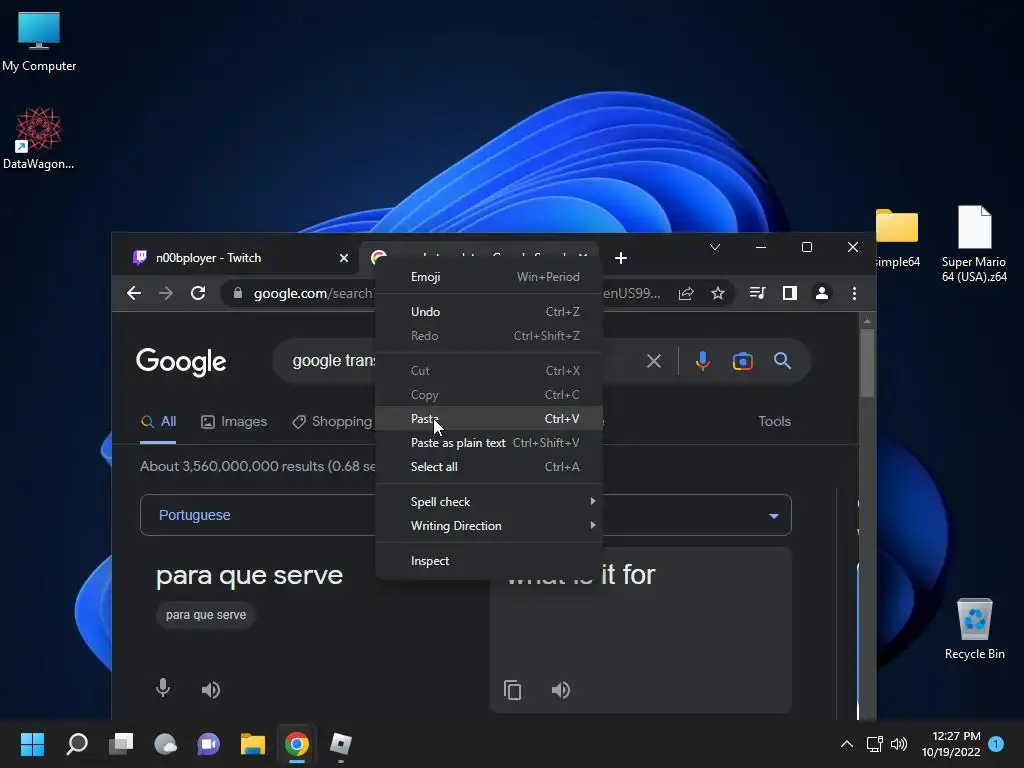The image size is (1024, 768).
Task: Select the All results tab
Action: coord(158,421)
